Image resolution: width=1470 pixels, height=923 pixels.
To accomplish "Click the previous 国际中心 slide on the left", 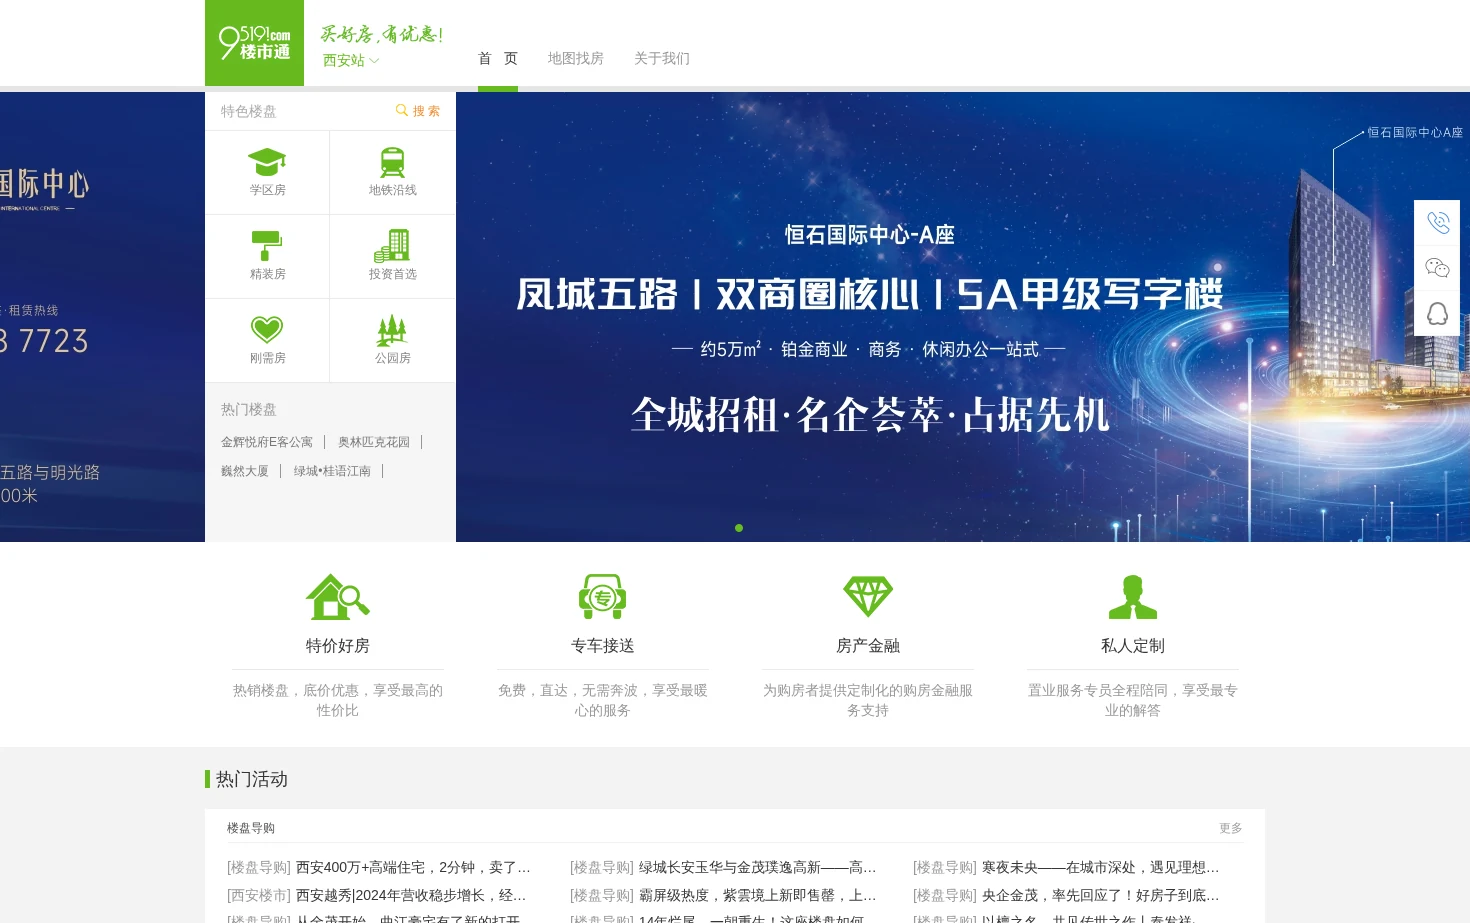I will pos(102,317).
